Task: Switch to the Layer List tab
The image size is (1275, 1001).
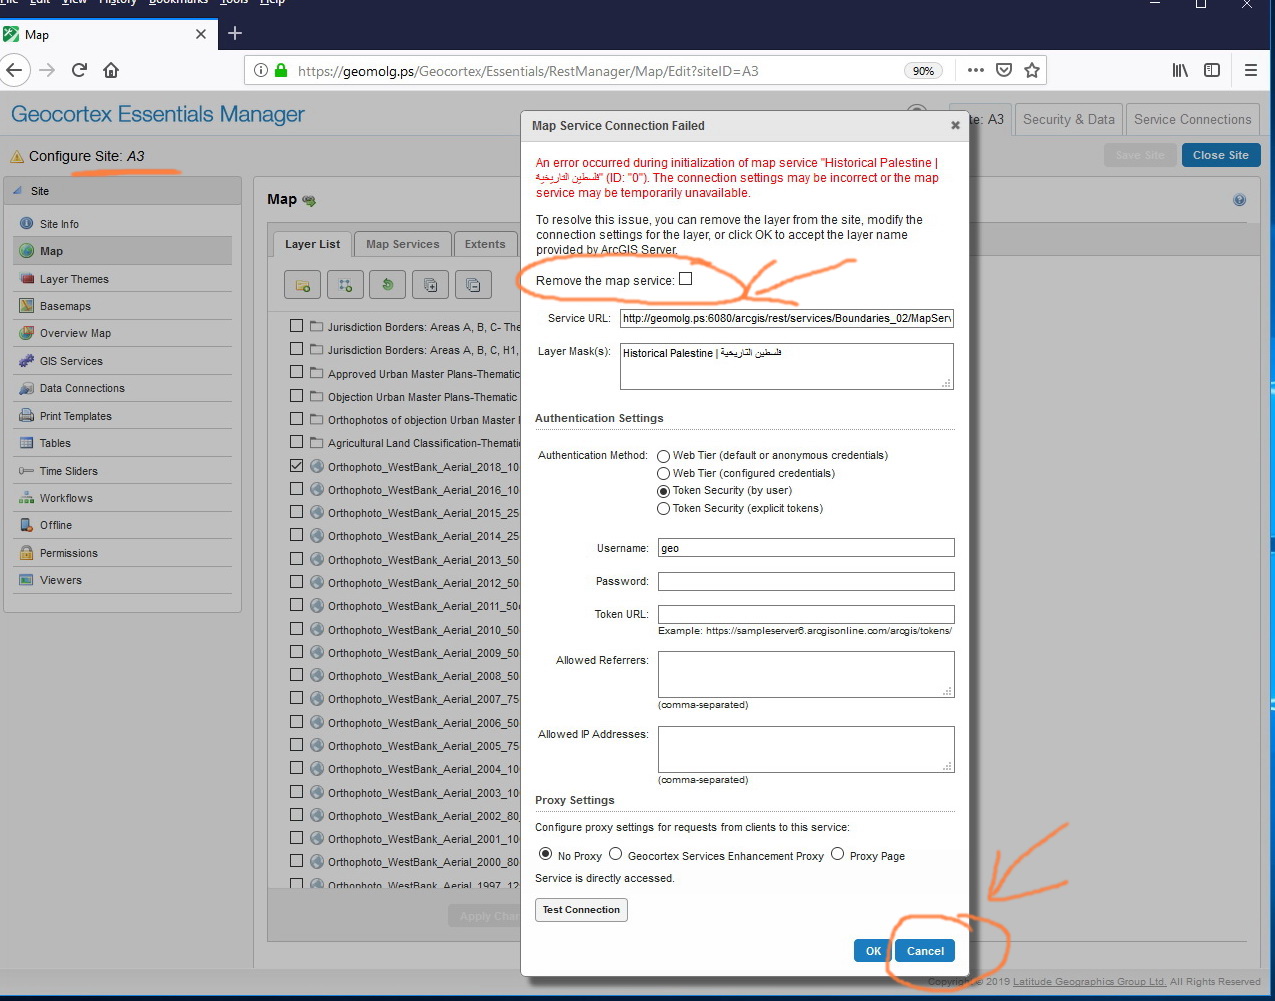Action: point(312,244)
